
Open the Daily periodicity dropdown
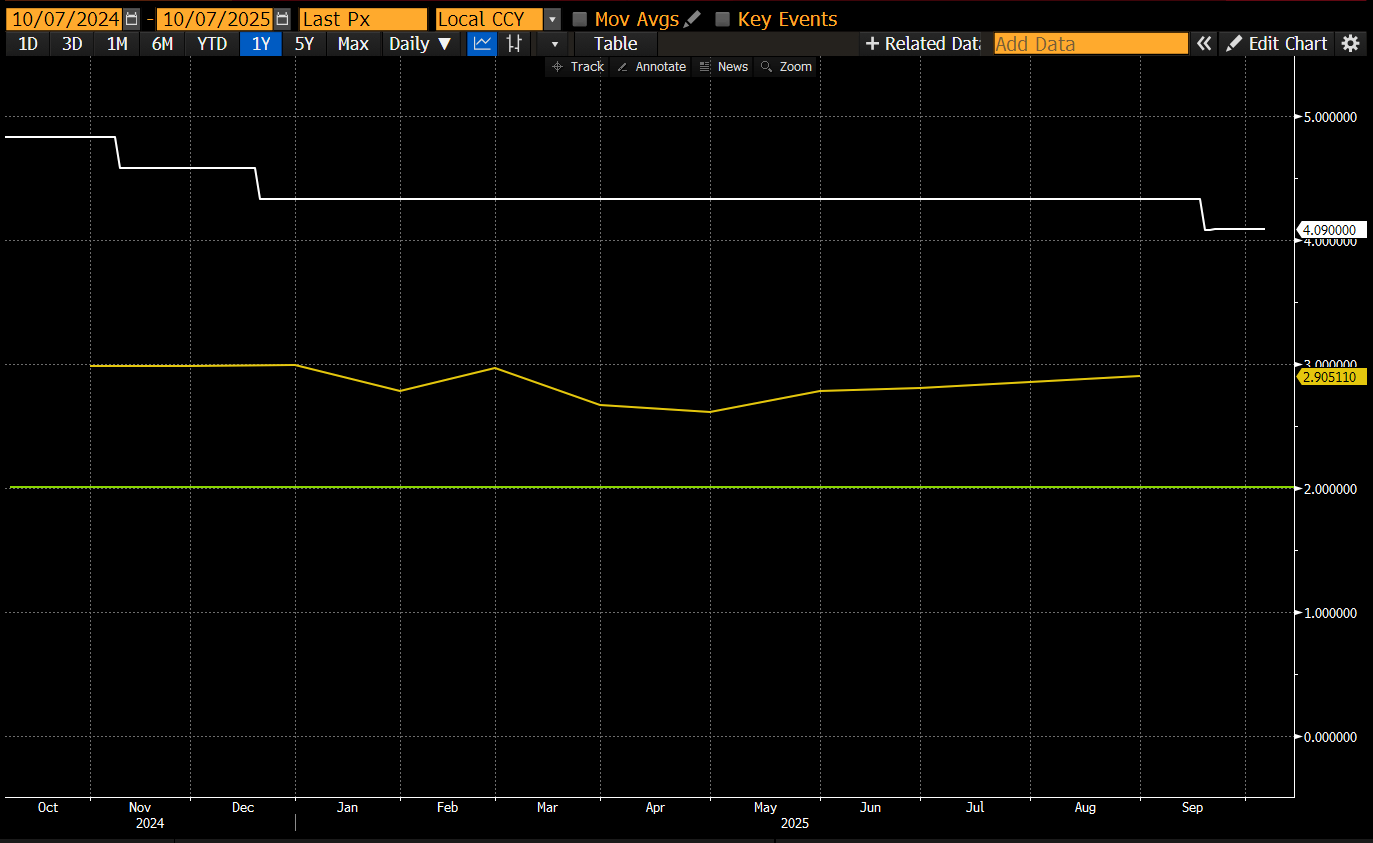(420, 43)
